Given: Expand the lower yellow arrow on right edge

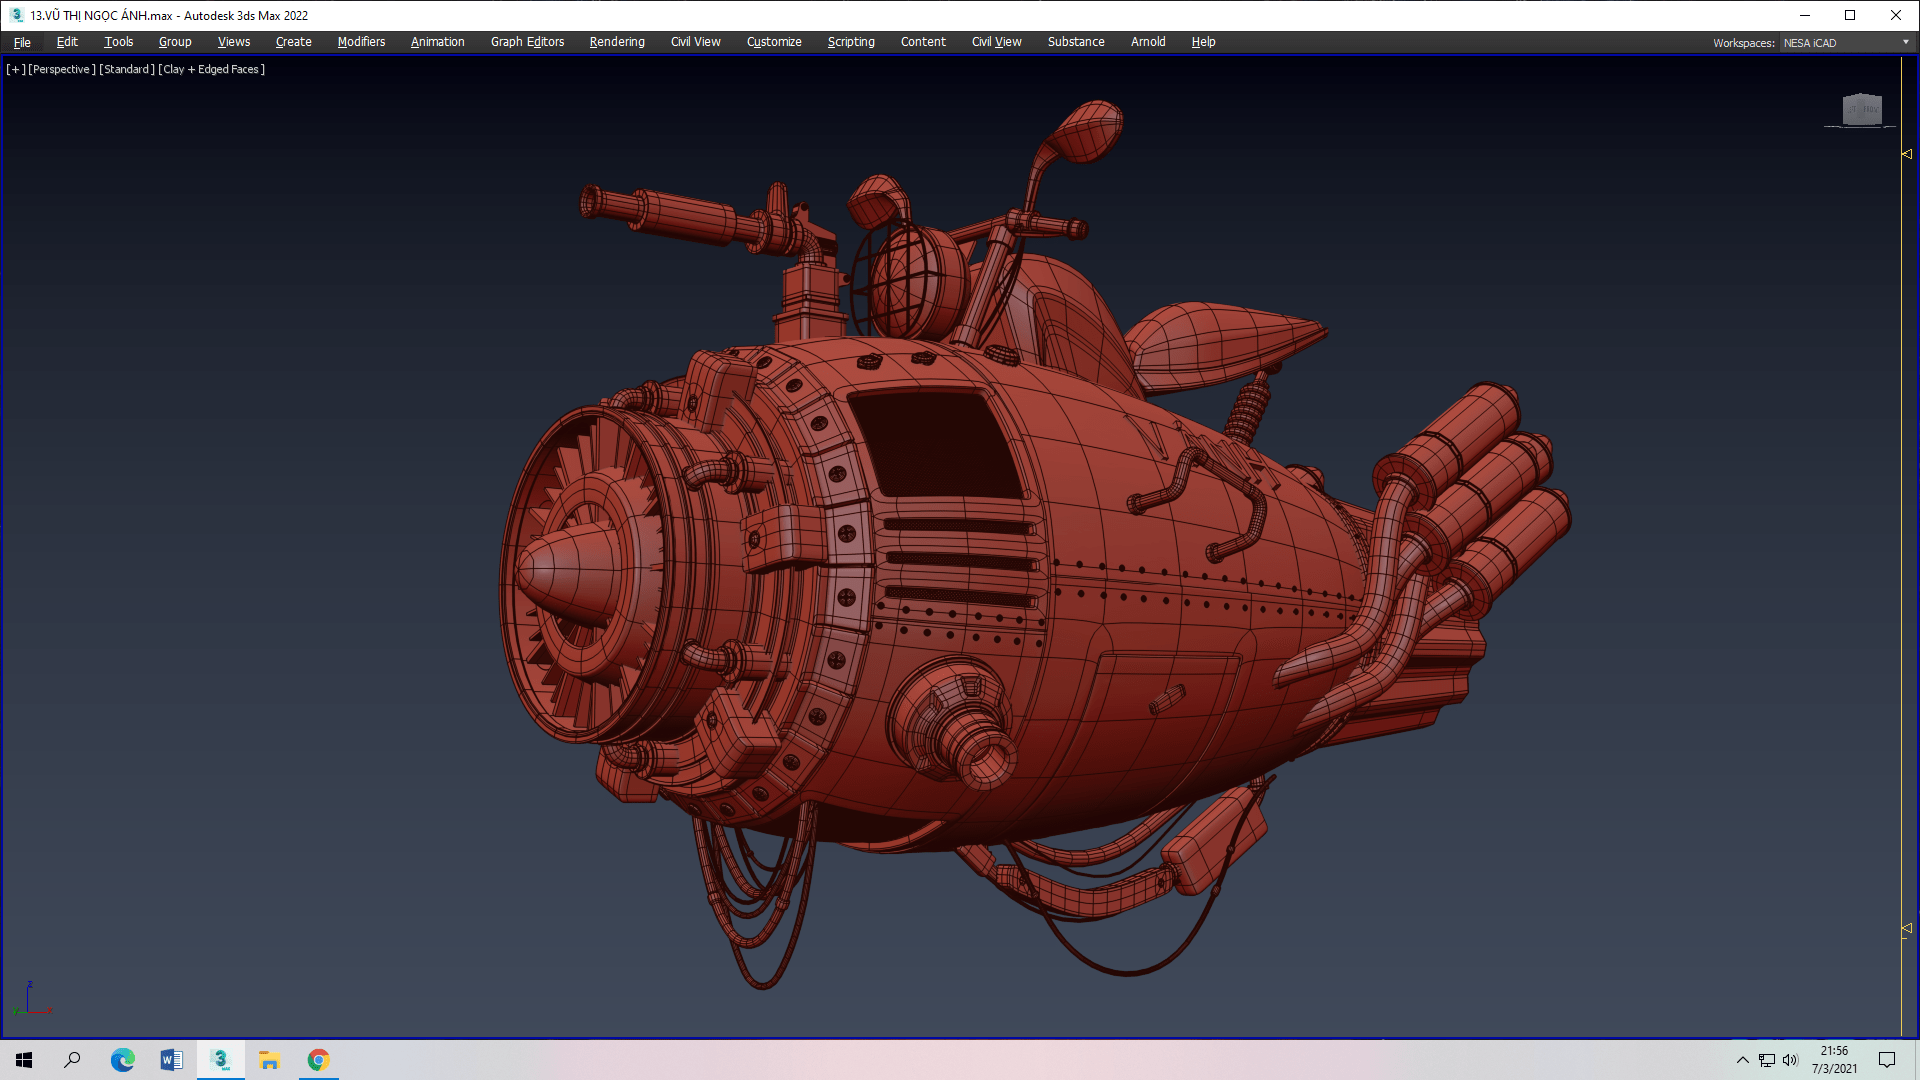Looking at the screenshot, I should (x=1907, y=929).
